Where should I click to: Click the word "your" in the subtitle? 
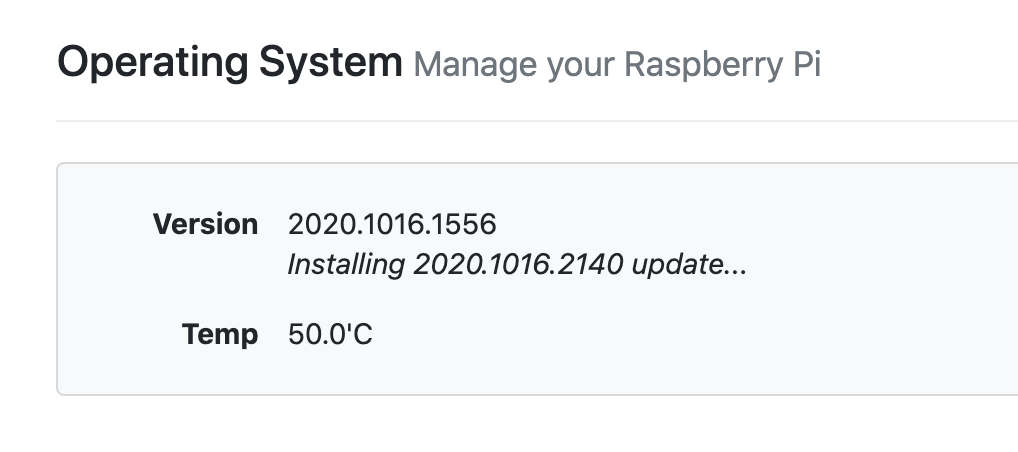pyautogui.click(x=582, y=65)
